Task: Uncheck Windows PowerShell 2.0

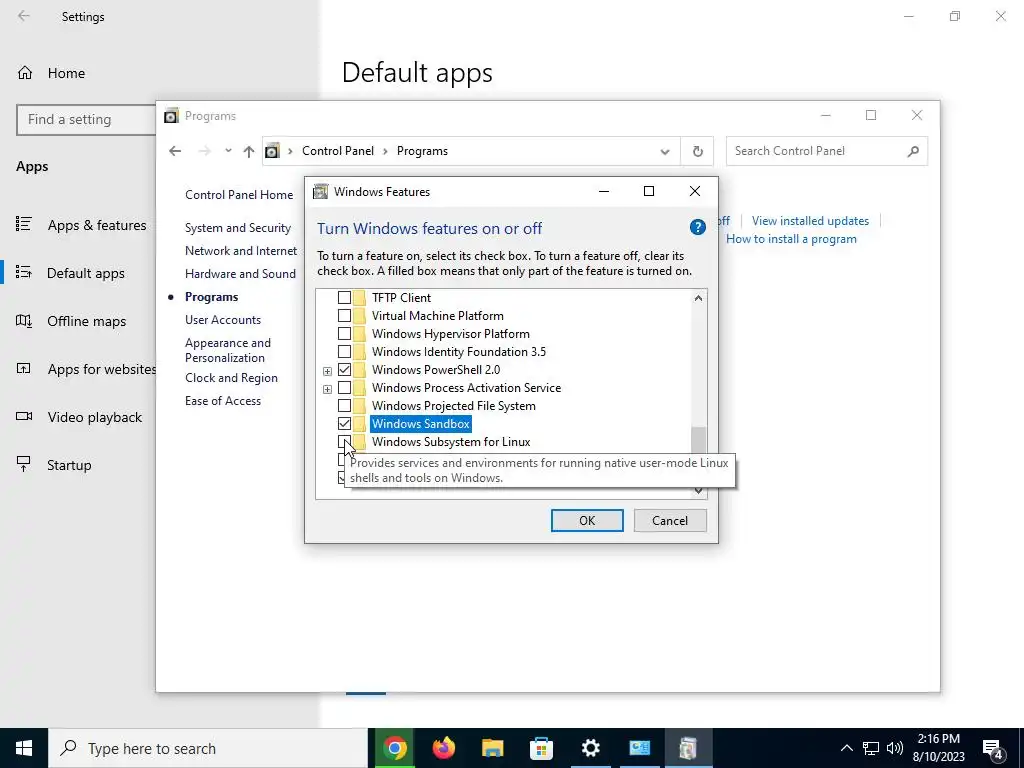Action: (344, 370)
